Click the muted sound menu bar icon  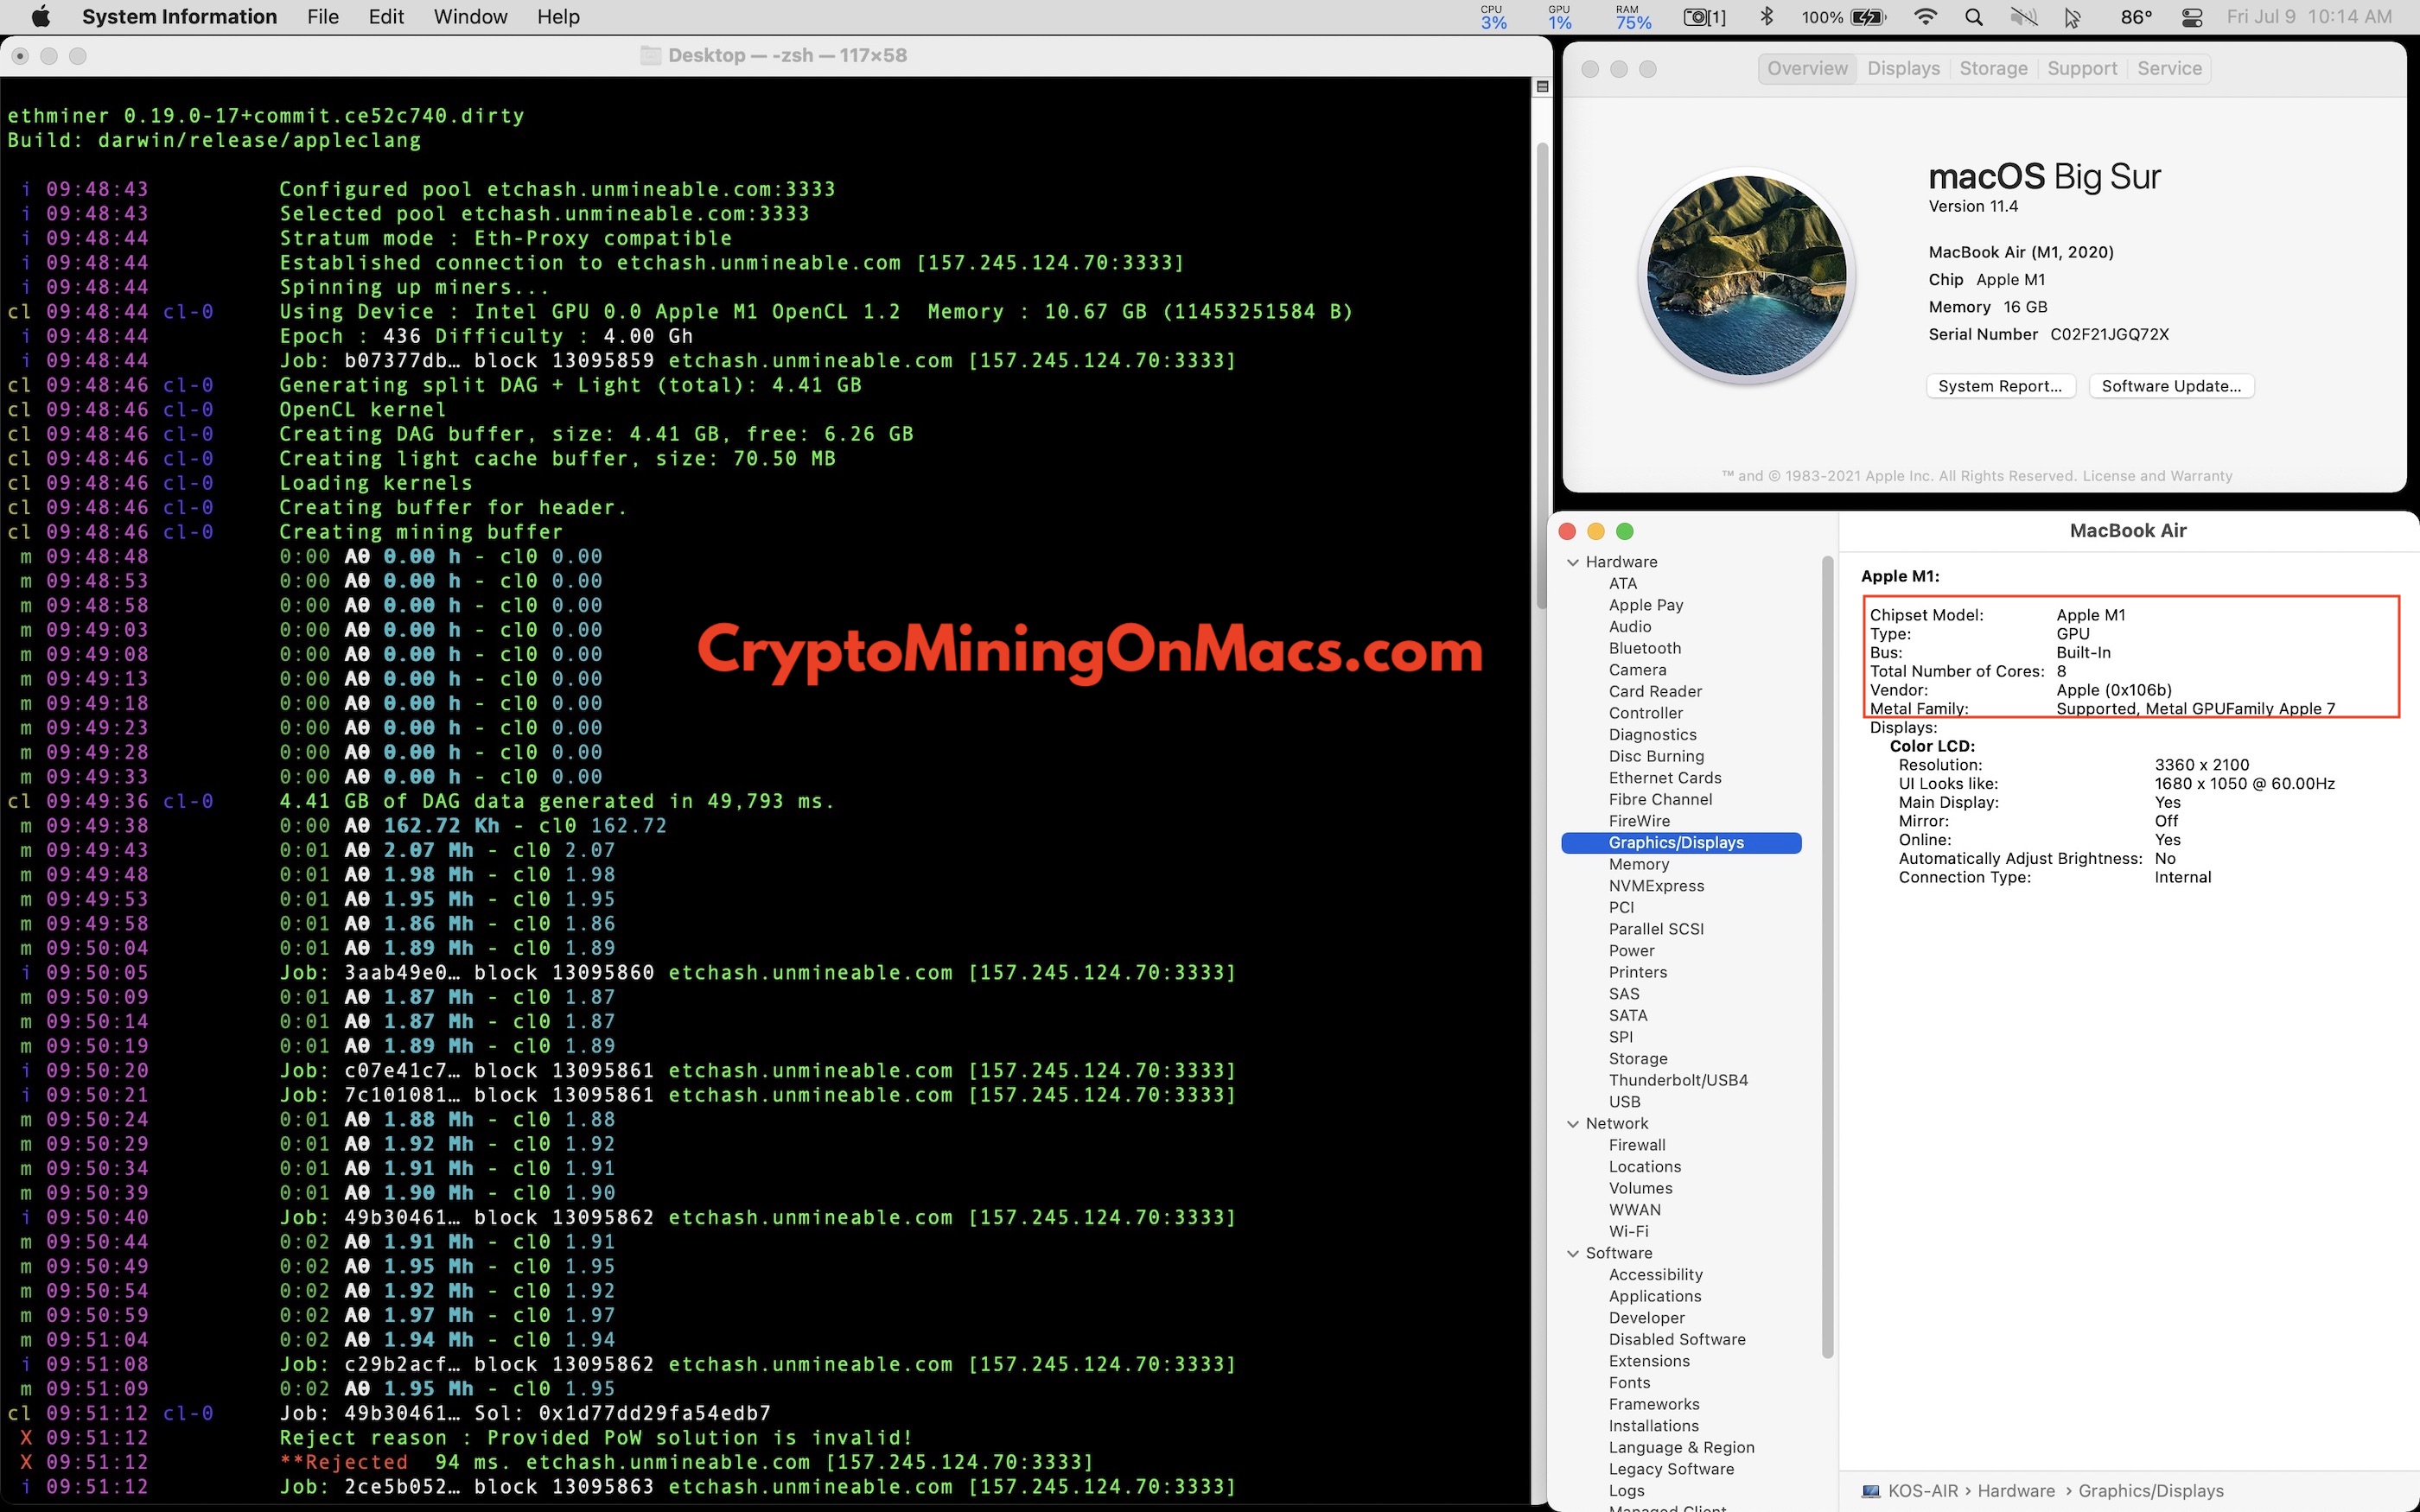click(x=2023, y=17)
